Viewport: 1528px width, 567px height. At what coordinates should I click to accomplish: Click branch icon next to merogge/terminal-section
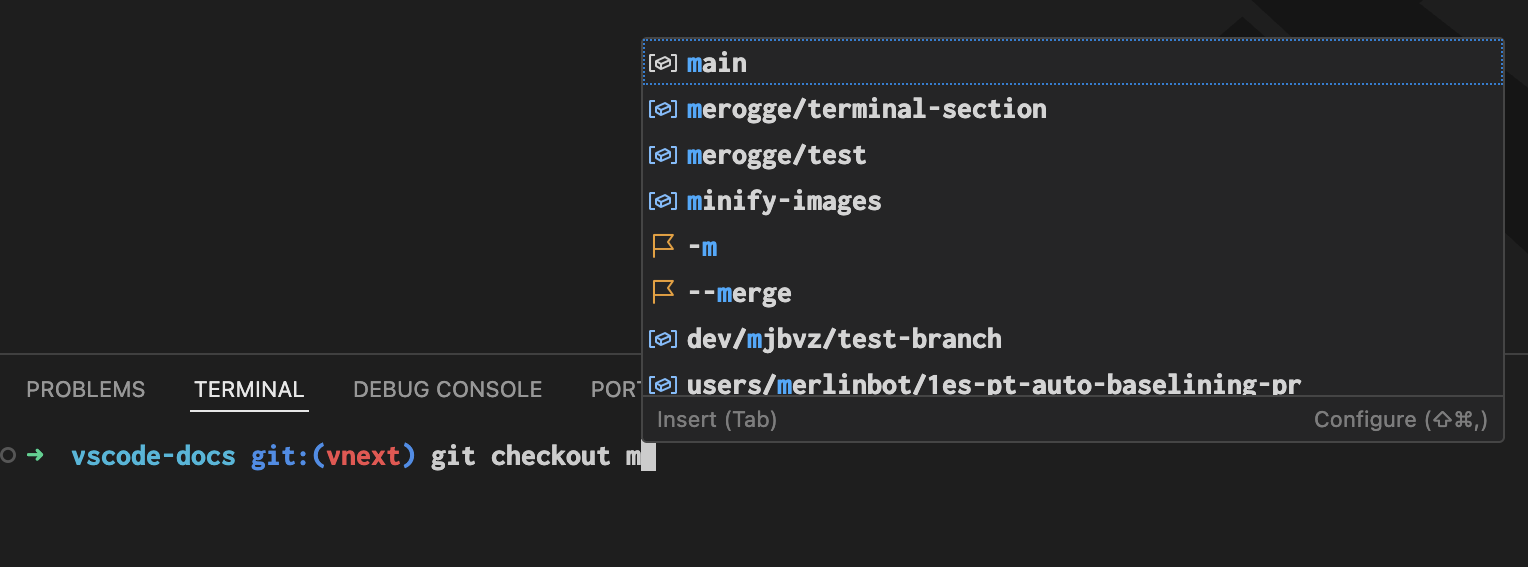tap(663, 109)
